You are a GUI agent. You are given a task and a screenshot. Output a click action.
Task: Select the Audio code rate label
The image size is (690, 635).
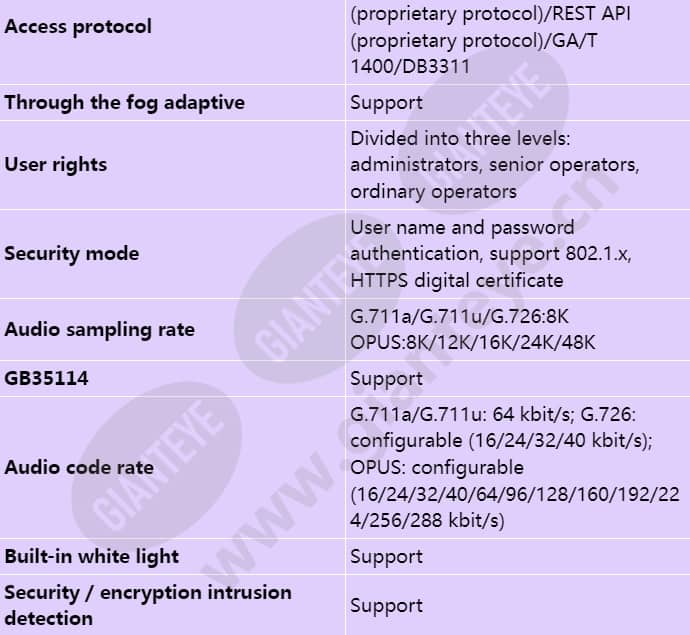tap(79, 467)
